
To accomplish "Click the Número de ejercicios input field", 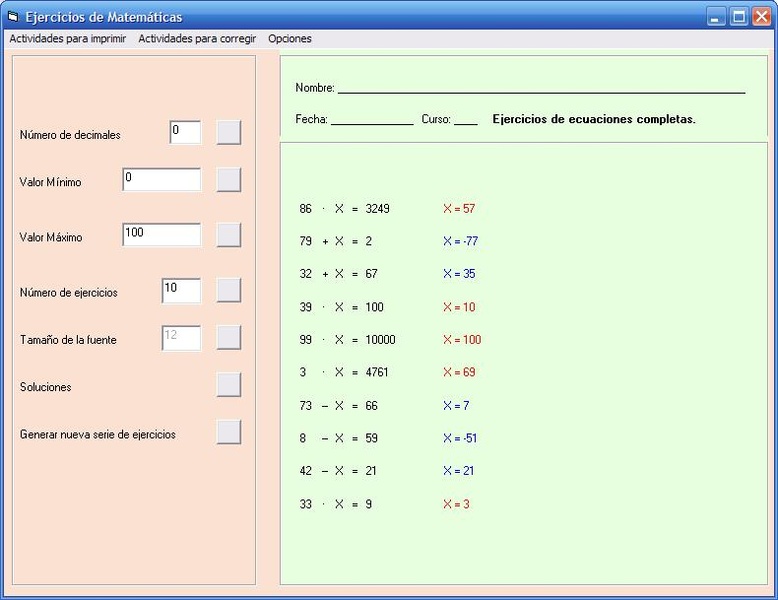I will pyautogui.click(x=181, y=290).
